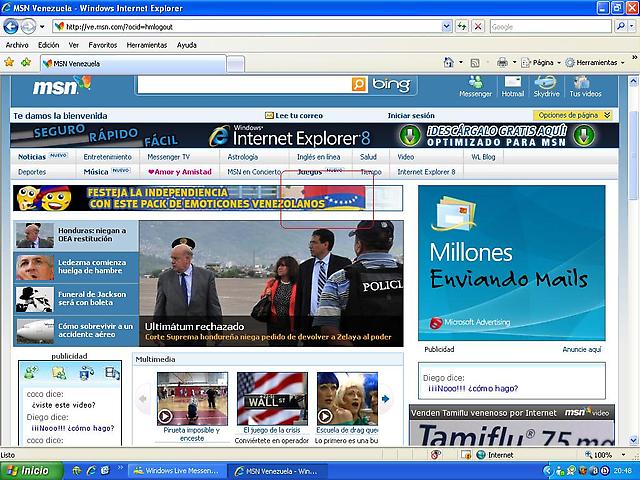The image size is (640, 480).
Task: Click the printer icon in command bar
Action: click(502, 62)
